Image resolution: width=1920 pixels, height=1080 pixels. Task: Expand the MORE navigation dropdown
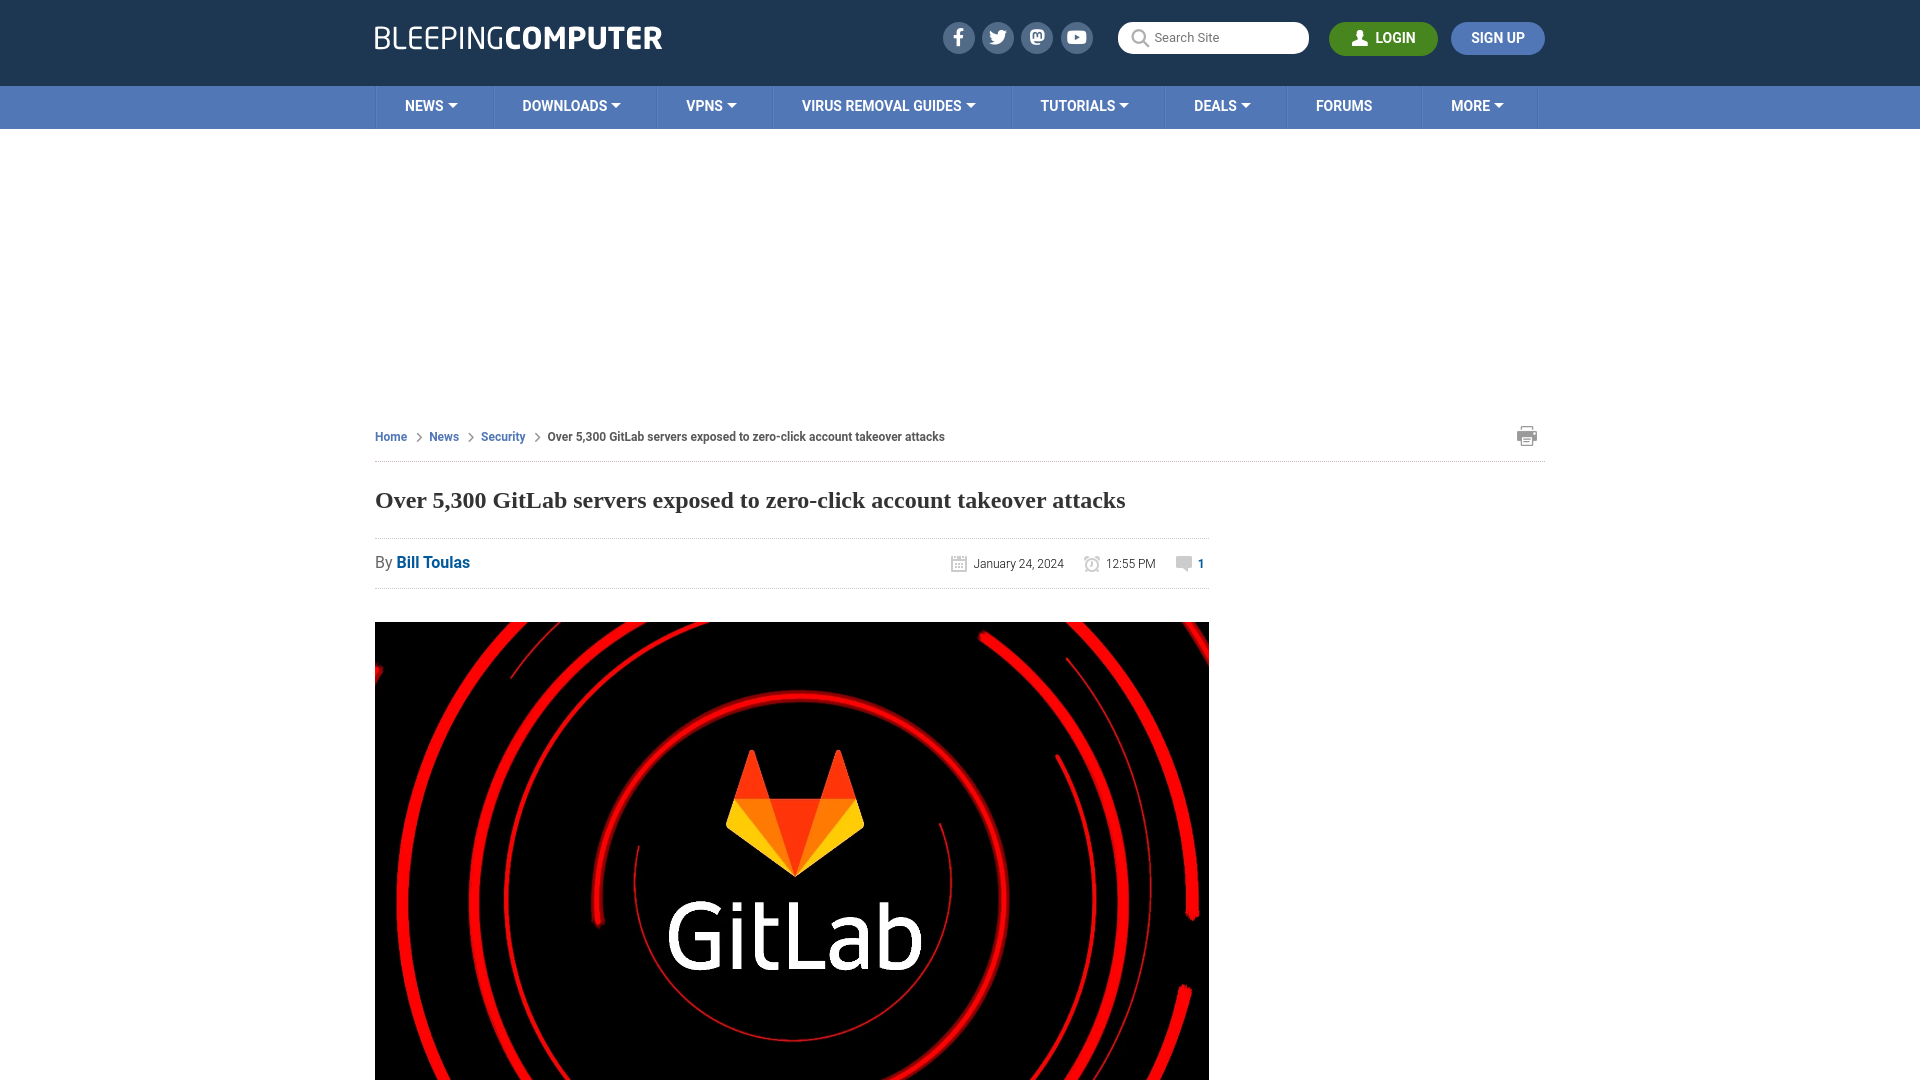click(1477, 105)
